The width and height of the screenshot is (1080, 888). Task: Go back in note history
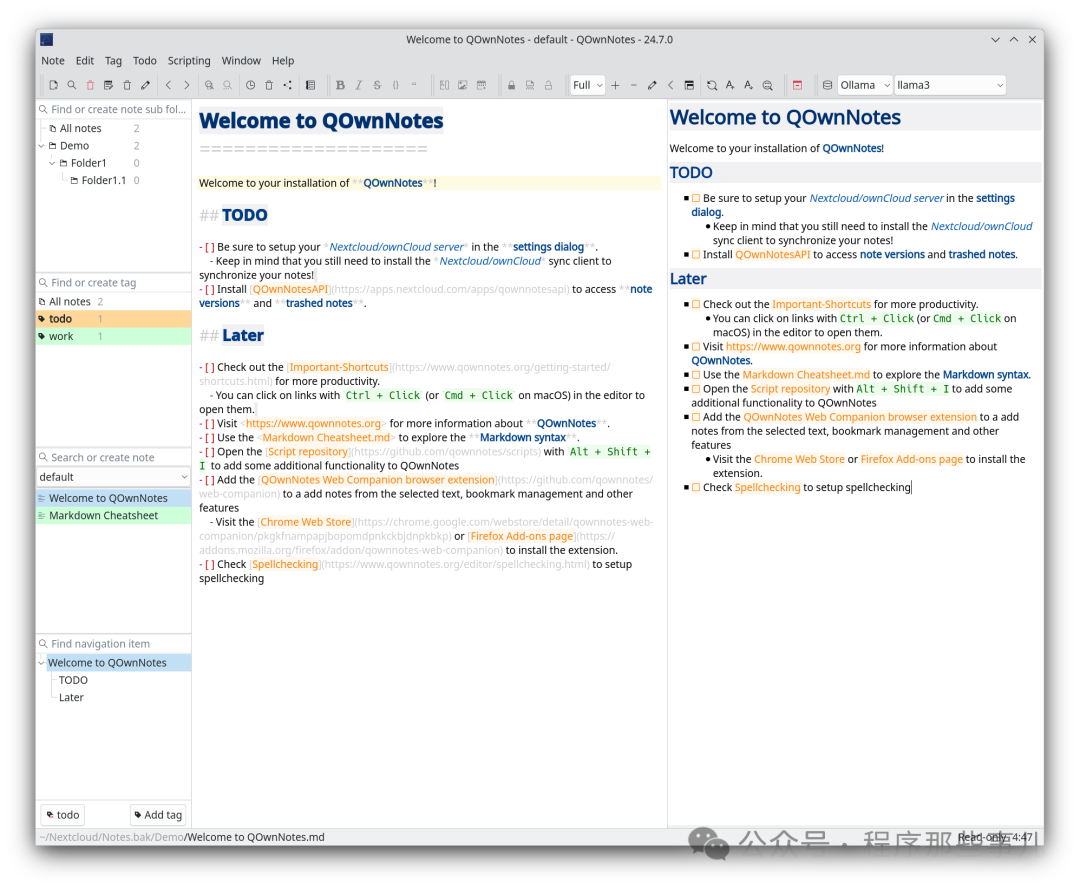click(168, 85)
